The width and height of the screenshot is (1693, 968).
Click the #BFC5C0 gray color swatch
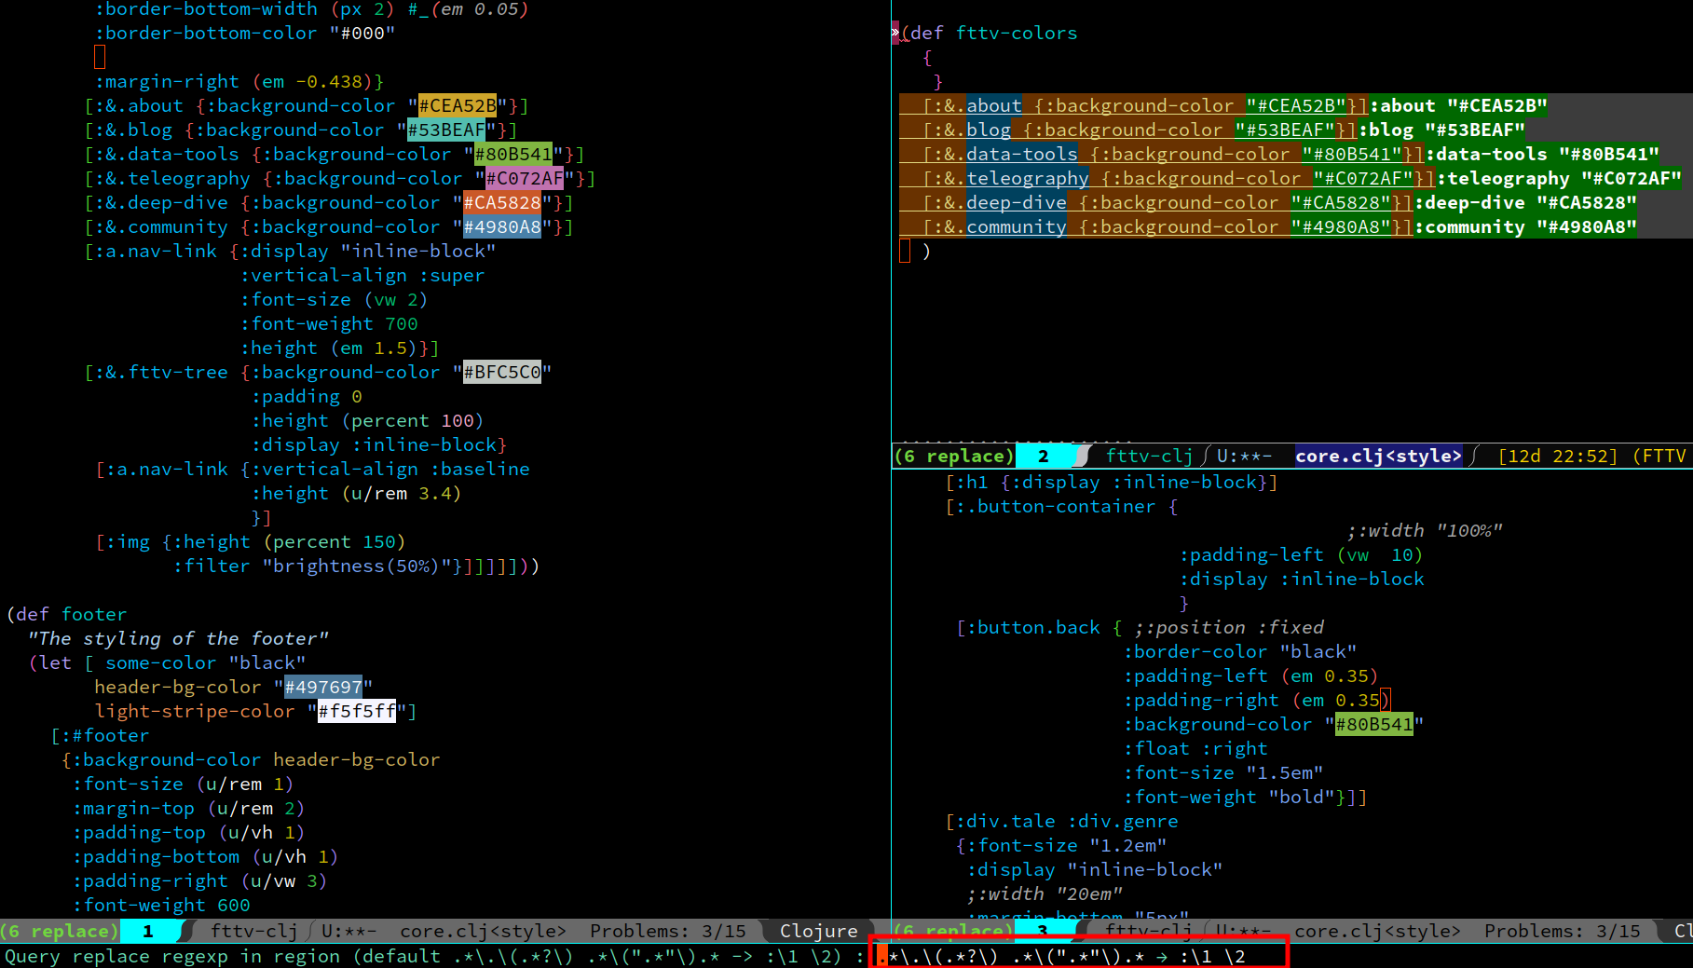(502, 372)
